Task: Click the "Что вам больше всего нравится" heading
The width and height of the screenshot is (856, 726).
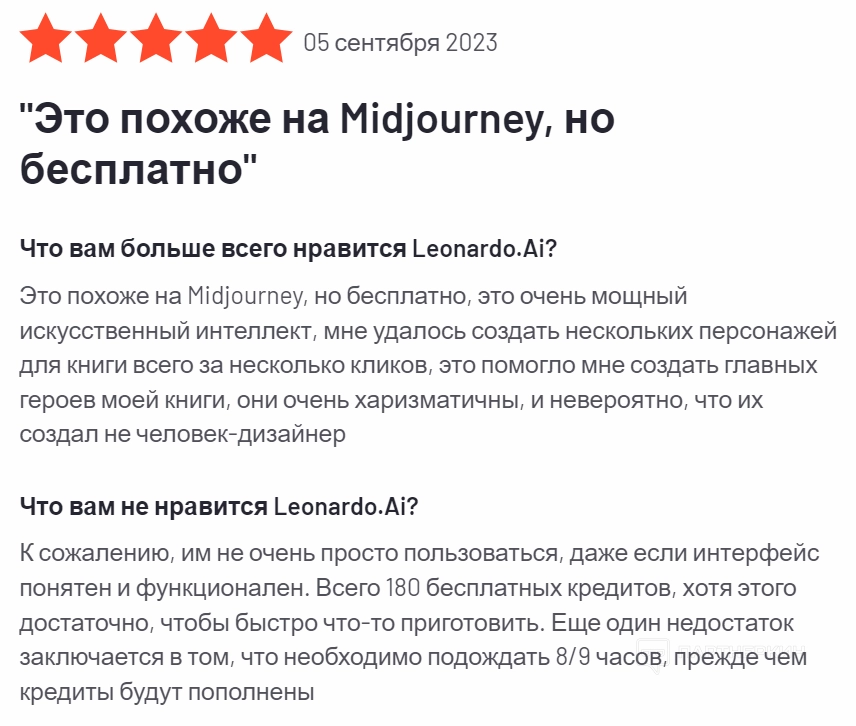Action: coord(213,249)
